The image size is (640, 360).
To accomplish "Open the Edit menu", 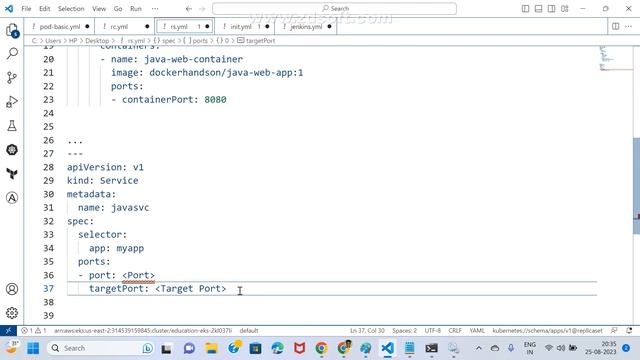I will click(x=44, y=9).
